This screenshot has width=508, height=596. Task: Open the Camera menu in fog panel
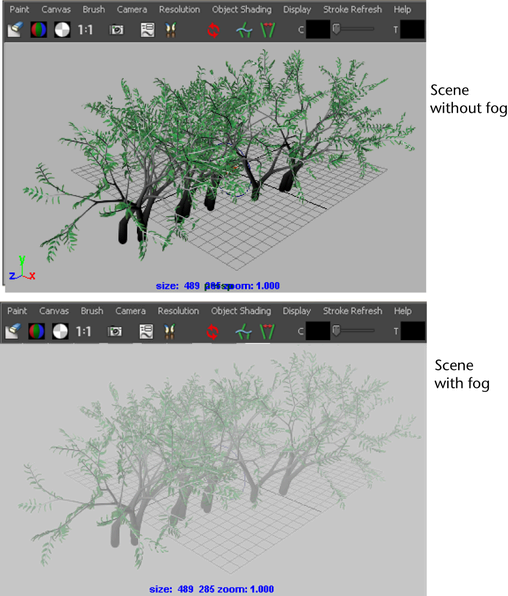point(130,311)
